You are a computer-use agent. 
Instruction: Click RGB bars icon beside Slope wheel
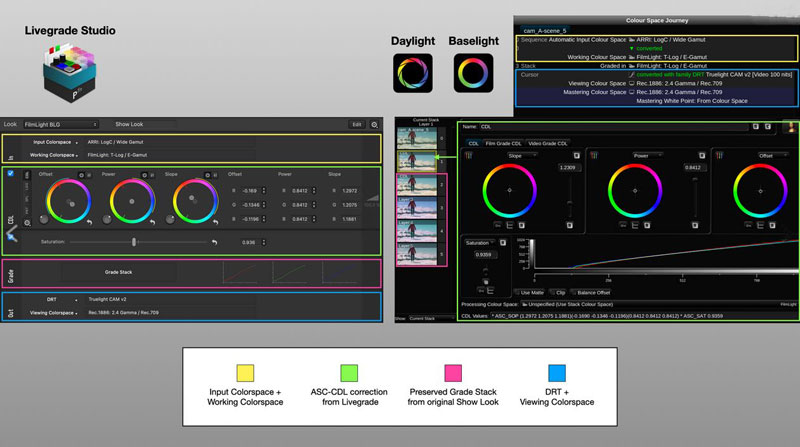point(468,156)
